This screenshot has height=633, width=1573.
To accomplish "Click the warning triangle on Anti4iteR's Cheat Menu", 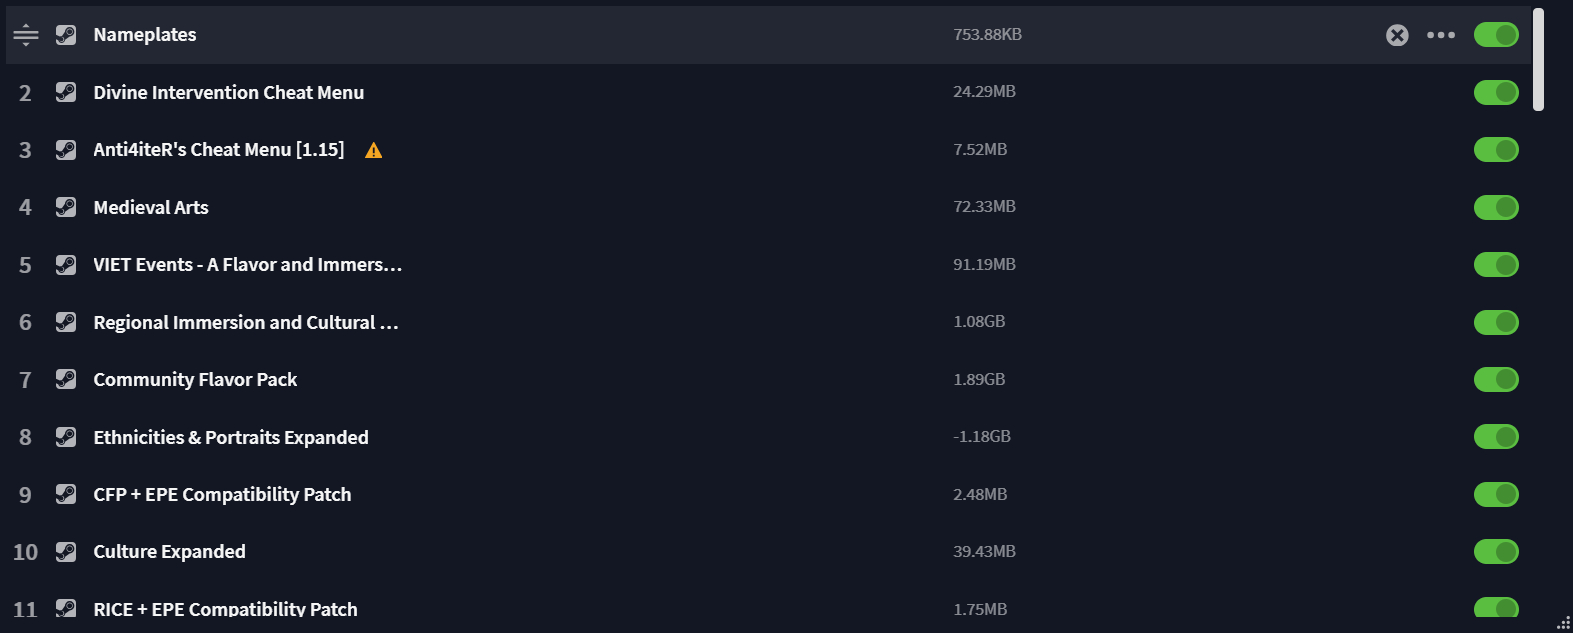I will point(373,150).
